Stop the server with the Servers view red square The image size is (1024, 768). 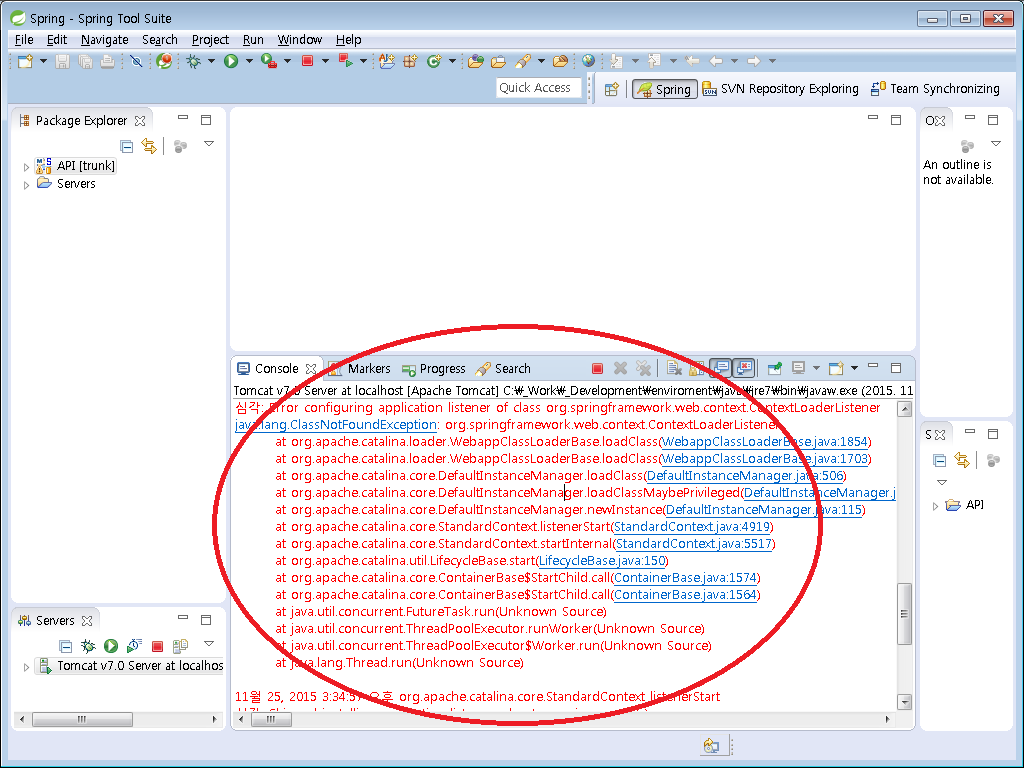point(157,646)
